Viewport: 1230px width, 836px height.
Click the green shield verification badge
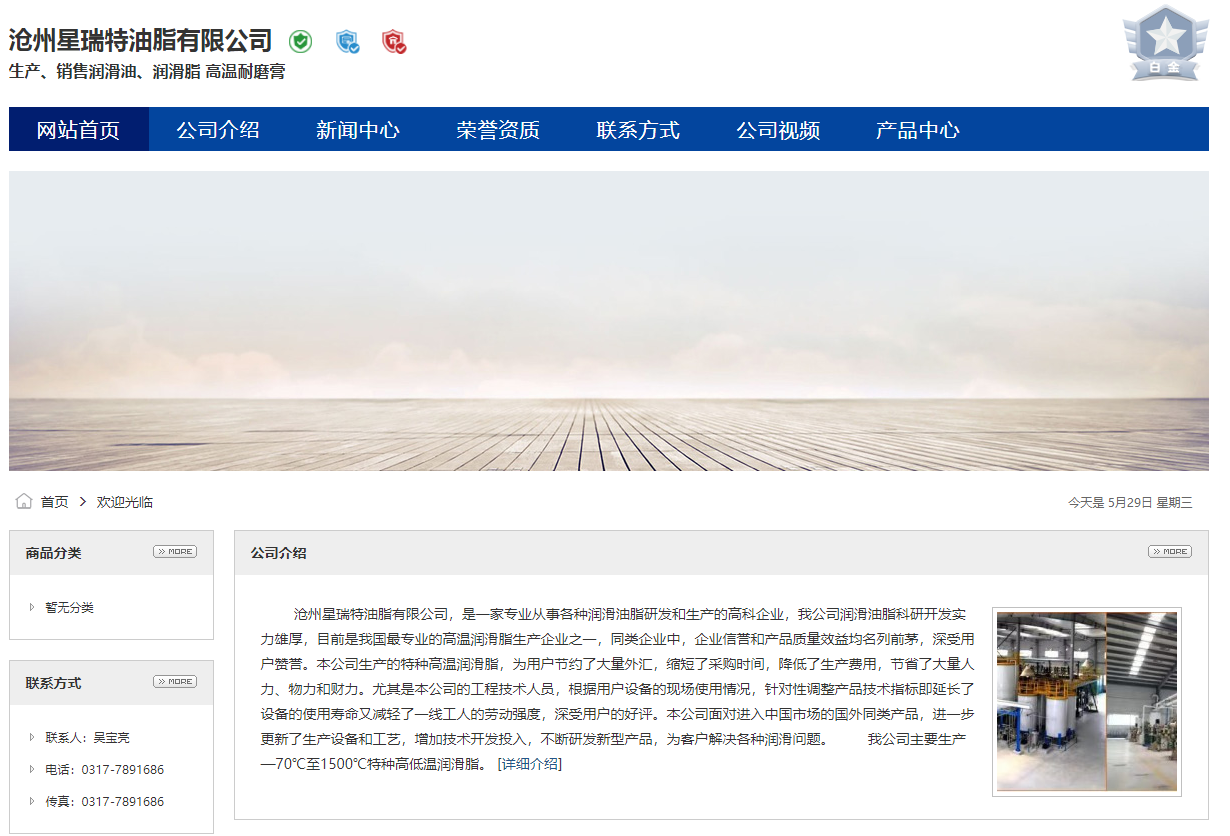click(300, 42)
